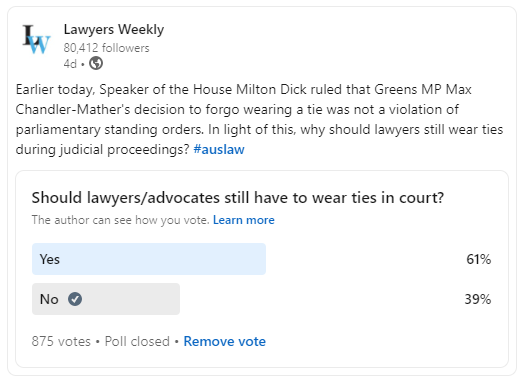Click the Yes result progress bar
This screenshot has height=383, width=525.
[149, 259]
